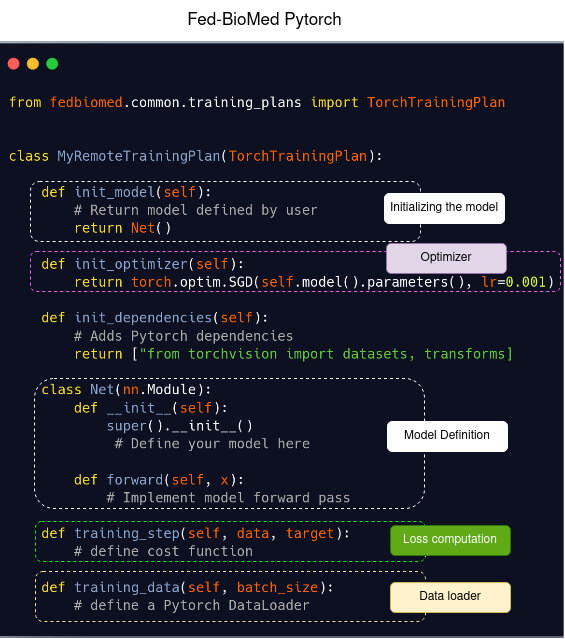Screen dimensions: 565x639
Task: Click the init_dependencies function name
Action: tap(143, 317)
